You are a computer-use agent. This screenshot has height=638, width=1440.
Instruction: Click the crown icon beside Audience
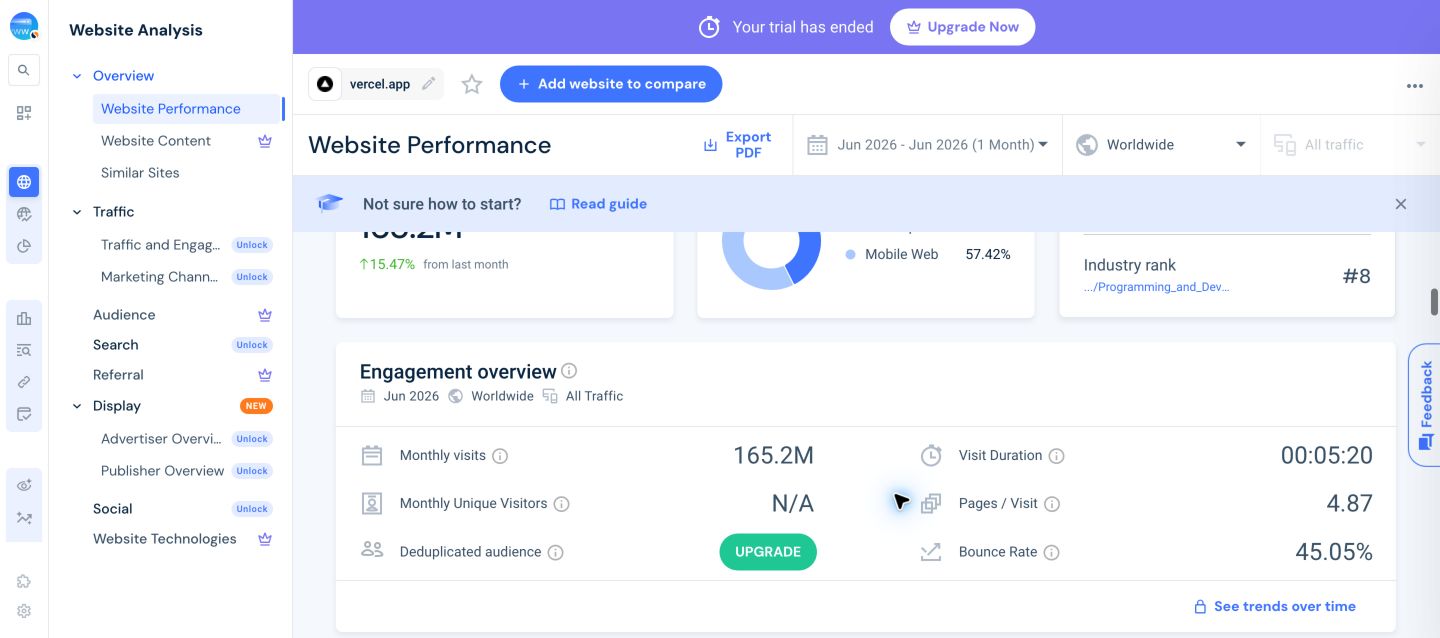(265, 315)
